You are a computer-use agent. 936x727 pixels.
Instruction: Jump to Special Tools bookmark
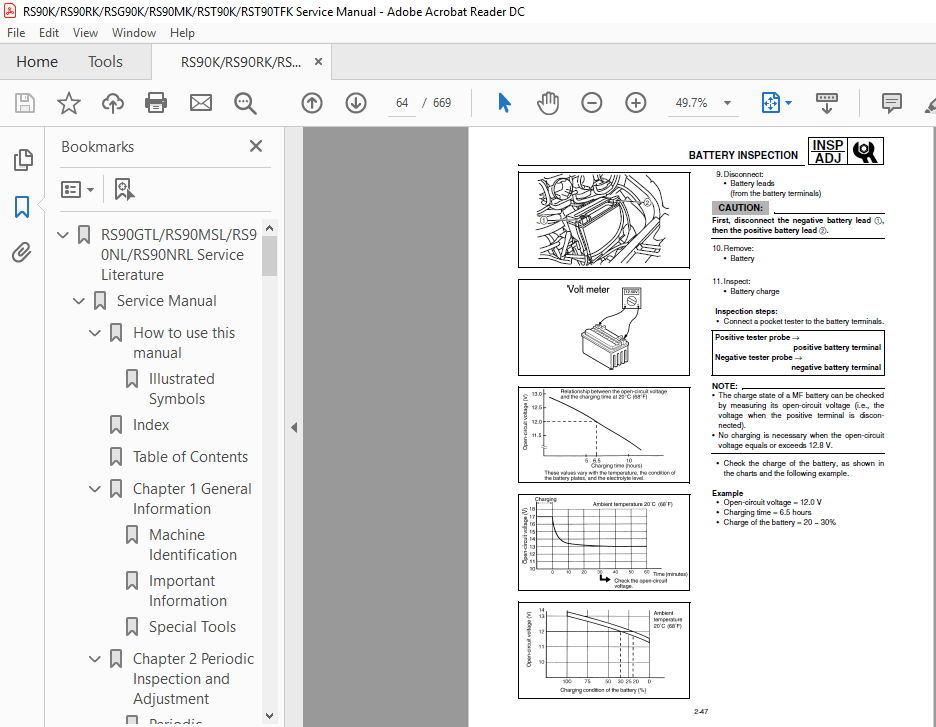coord(192,627)
